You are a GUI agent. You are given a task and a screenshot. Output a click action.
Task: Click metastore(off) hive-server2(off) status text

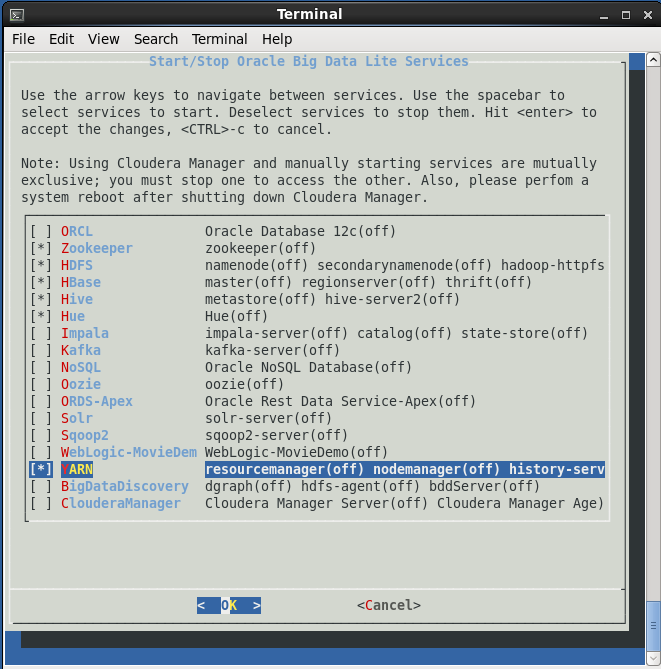[x=332, y=300]
